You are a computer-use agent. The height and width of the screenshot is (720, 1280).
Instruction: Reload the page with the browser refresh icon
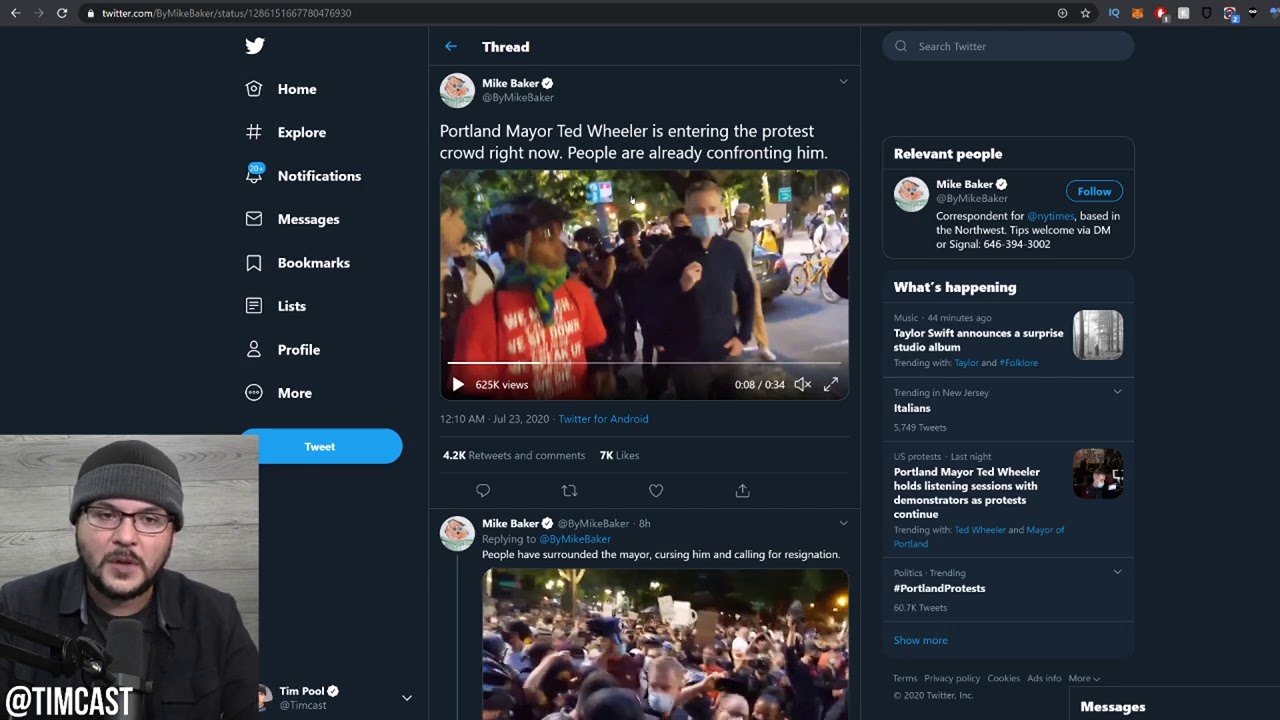[x=62, y=13]
